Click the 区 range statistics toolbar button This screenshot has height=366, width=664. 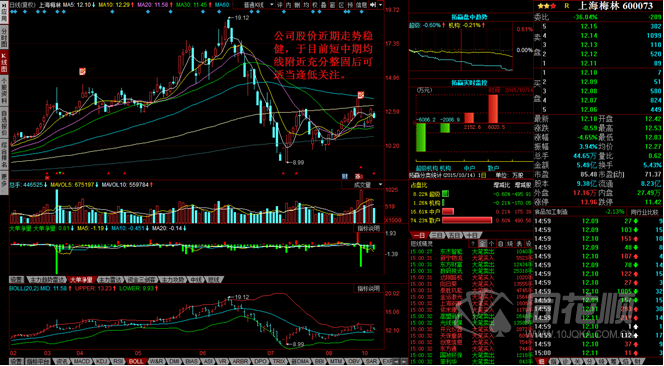click(x=342, y=5)
